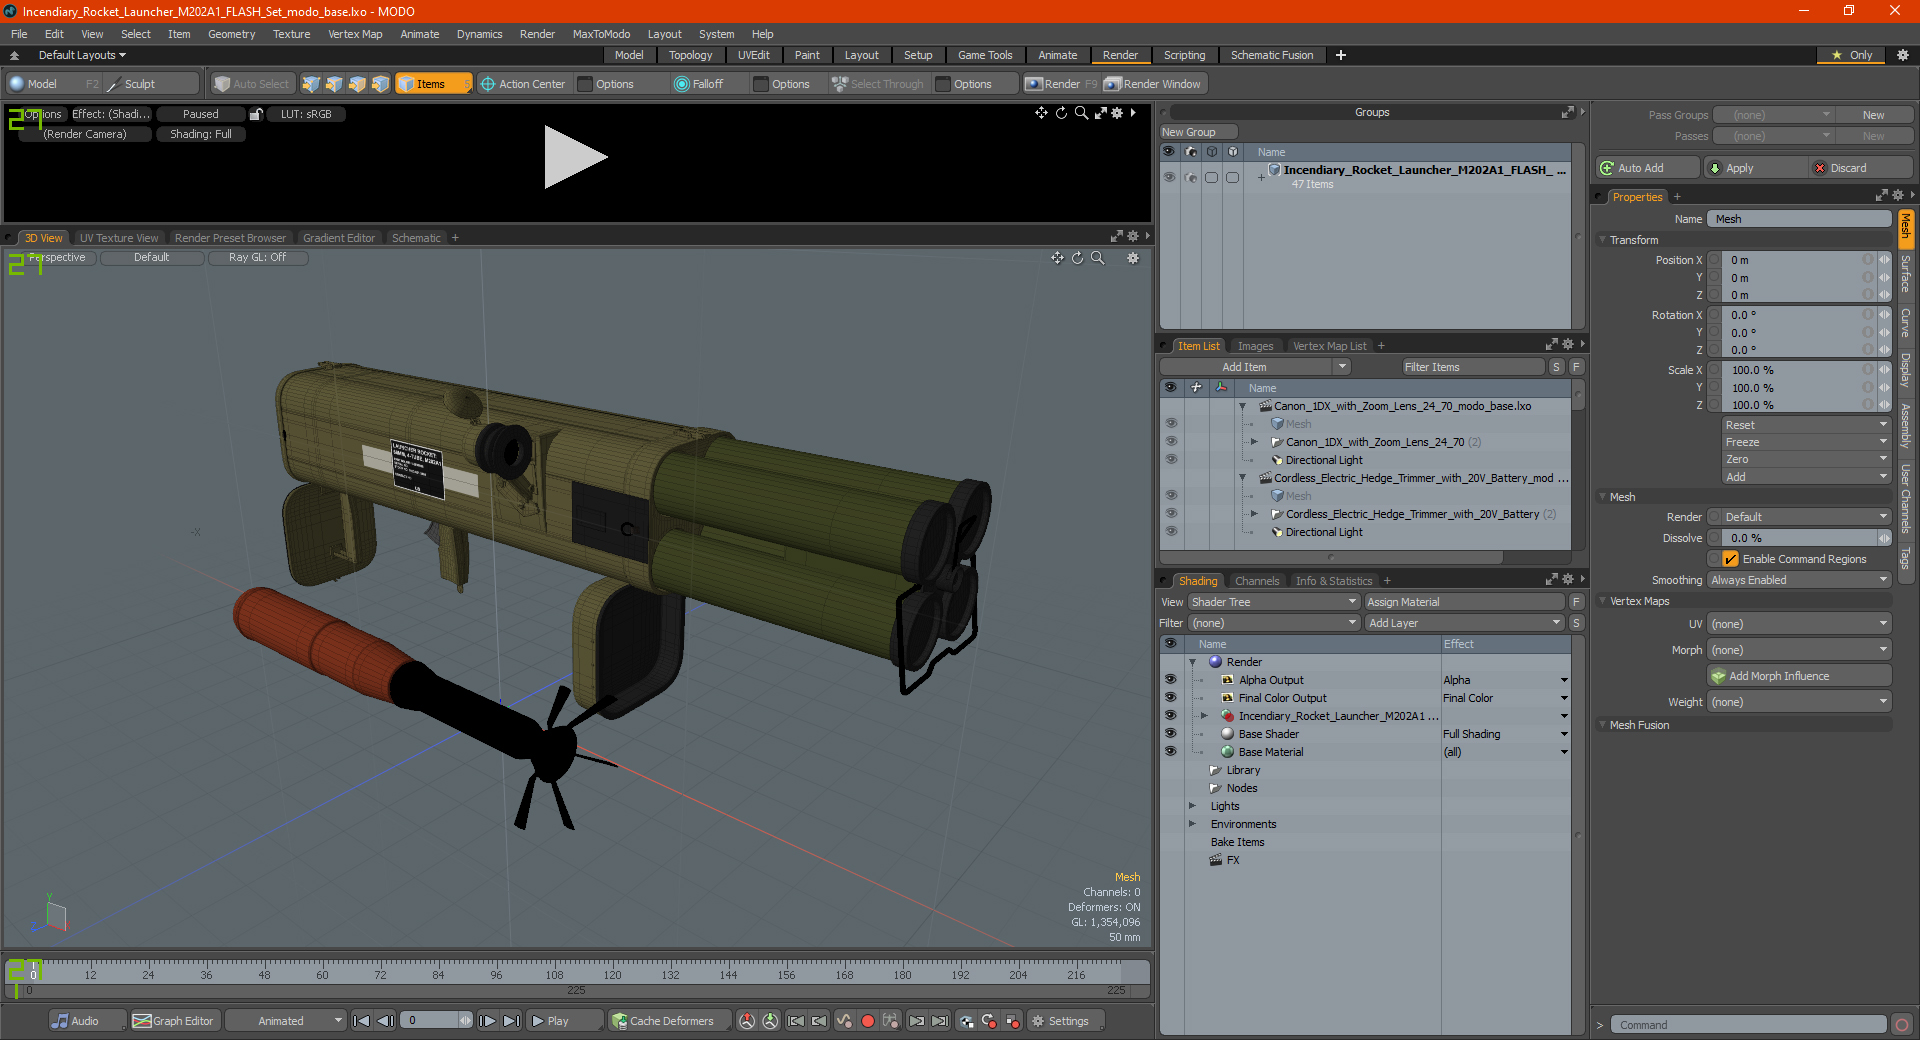Select the Materials selection mode icon
This screenshot has width=1920, height=1040.
click(380, 84)
